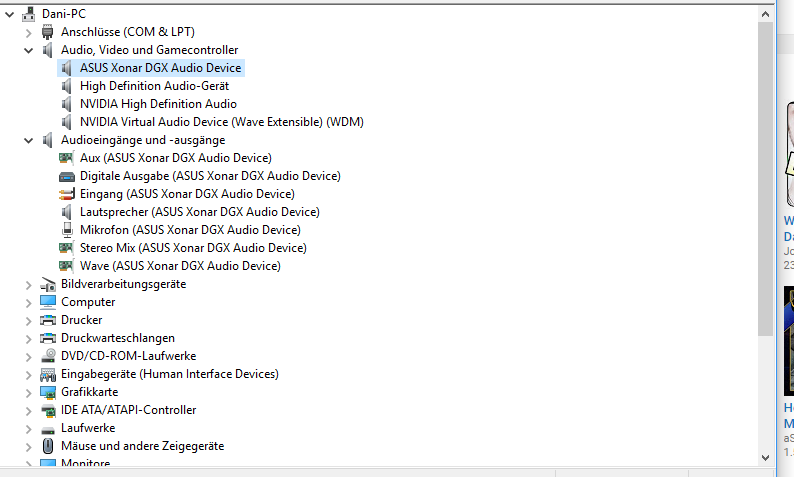The height and width of the screenshot is (477, 794).
Task: Select the Eingang (ASUS Xonar DGX) label
Action: pyautogui.click(x=187, y=194)
